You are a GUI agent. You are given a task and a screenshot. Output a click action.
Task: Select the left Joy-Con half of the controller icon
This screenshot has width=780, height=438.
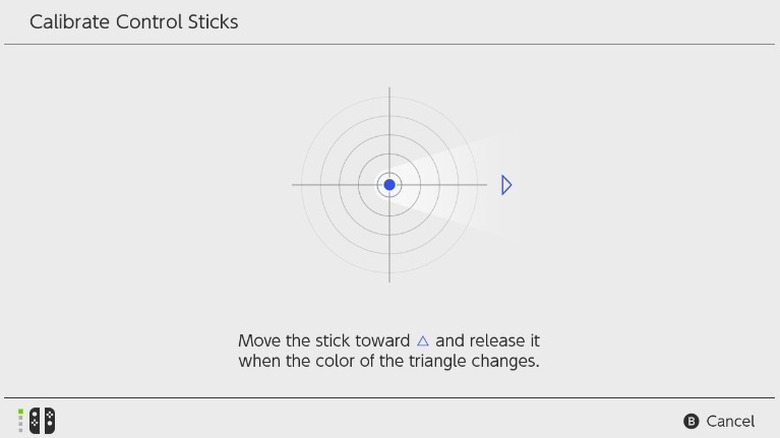(35, 420)
